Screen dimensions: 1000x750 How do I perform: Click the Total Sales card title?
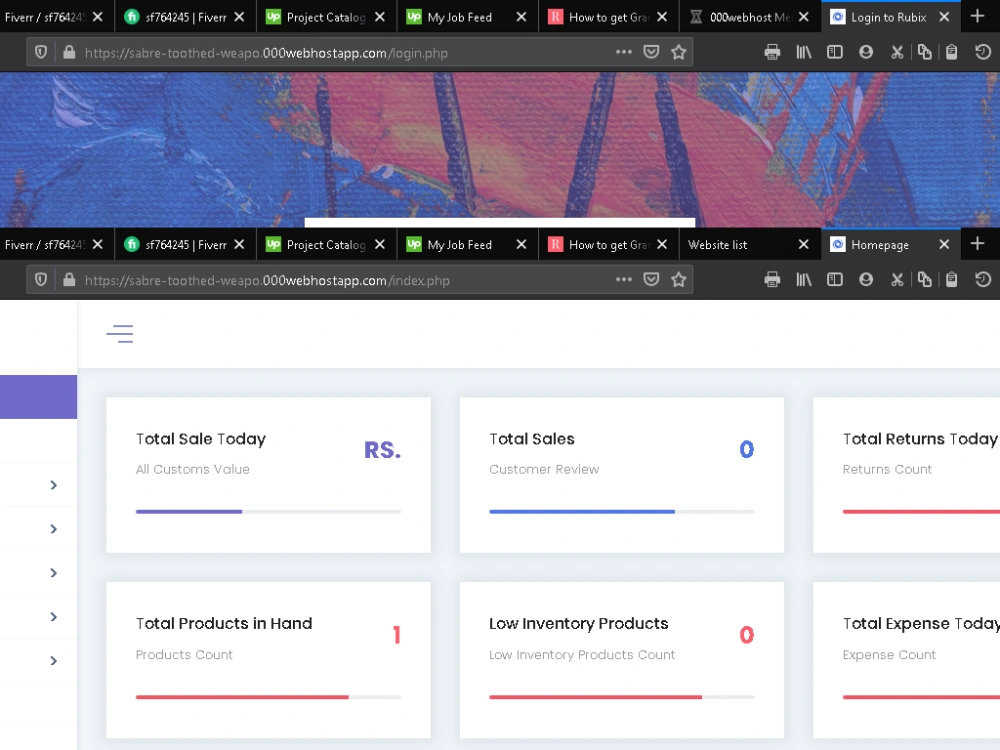[x=532, y=439]
